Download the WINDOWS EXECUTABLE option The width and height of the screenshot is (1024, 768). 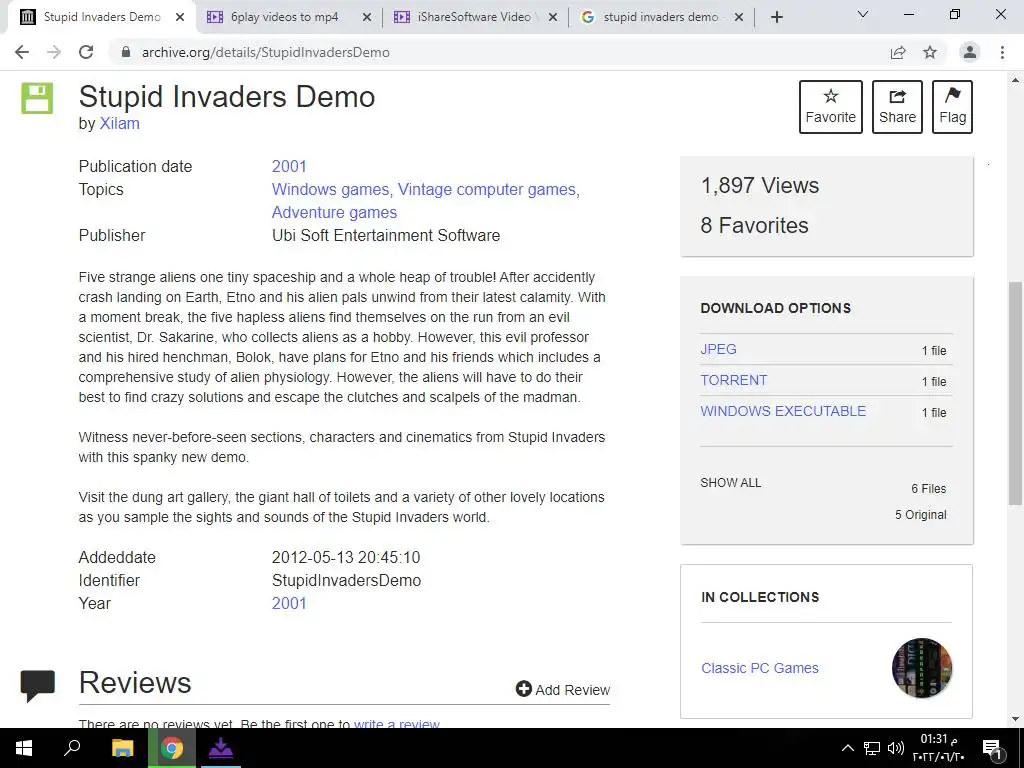pos(783,411)
